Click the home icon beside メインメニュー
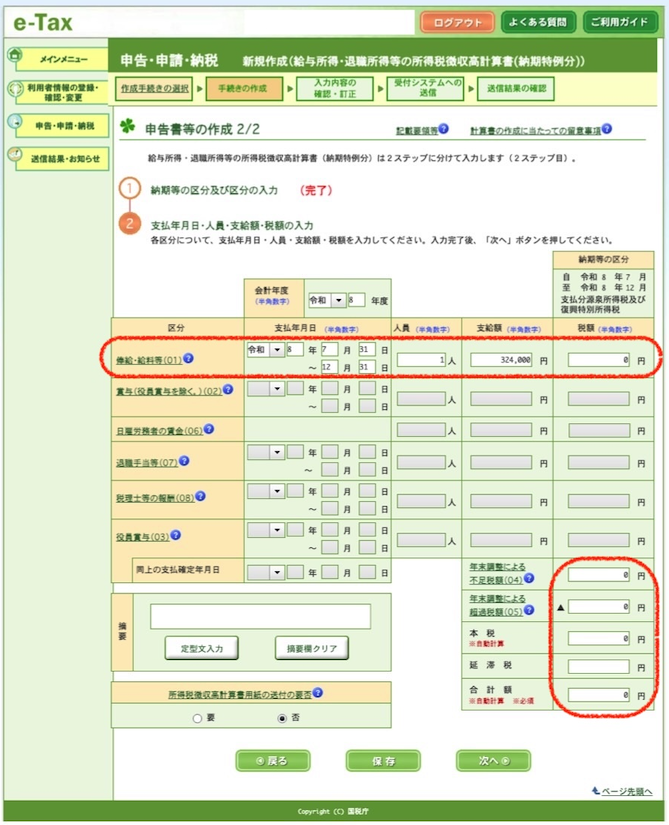Viewport: 669px width, 825px height. (x=15, y=54)
